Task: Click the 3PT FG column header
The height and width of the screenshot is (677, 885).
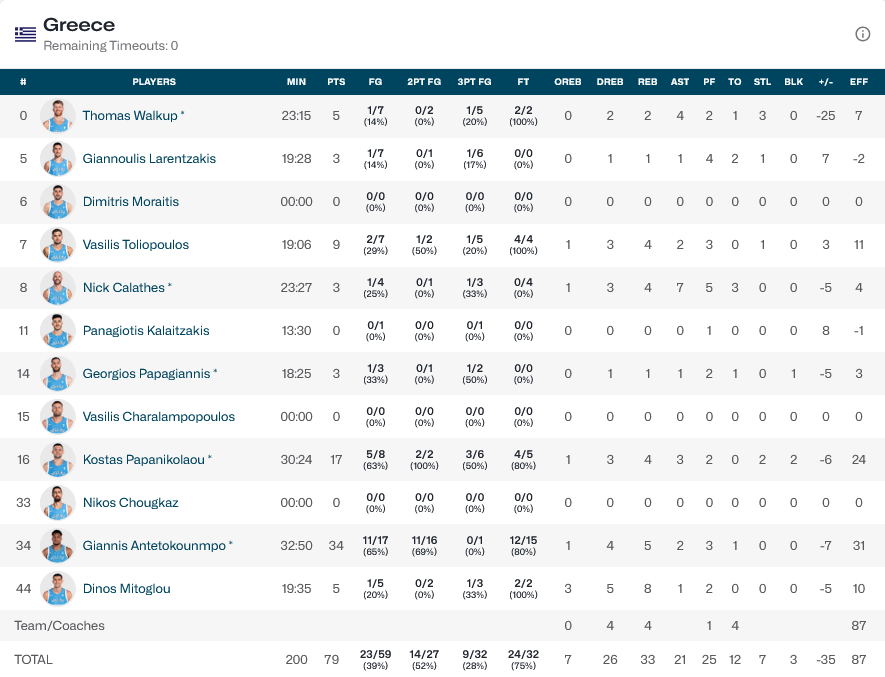Action: tap(473, 82)
